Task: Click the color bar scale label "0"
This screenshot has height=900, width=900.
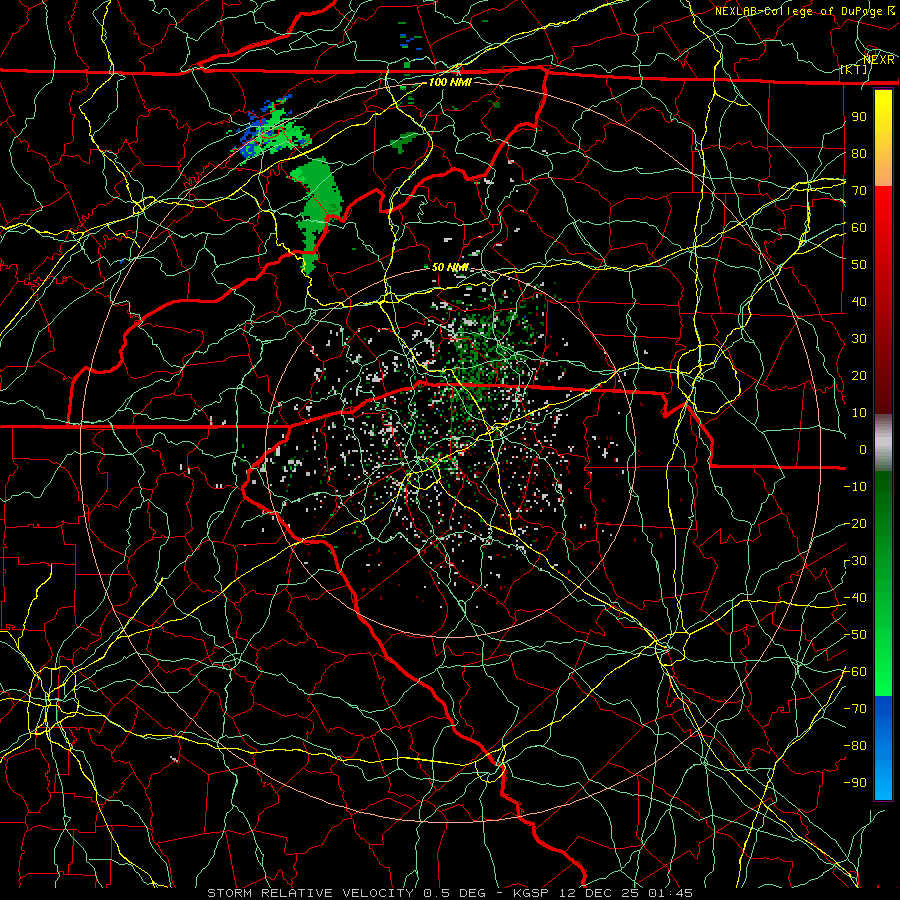Action: [x=863, y=450]
